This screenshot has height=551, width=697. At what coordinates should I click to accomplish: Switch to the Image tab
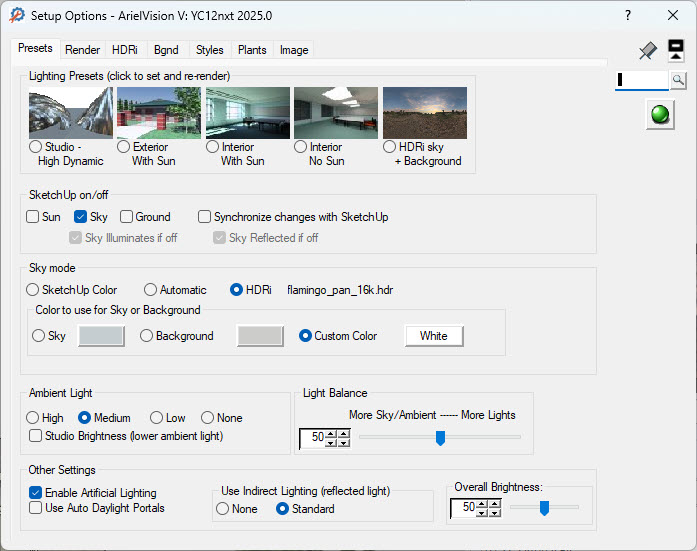294,50
